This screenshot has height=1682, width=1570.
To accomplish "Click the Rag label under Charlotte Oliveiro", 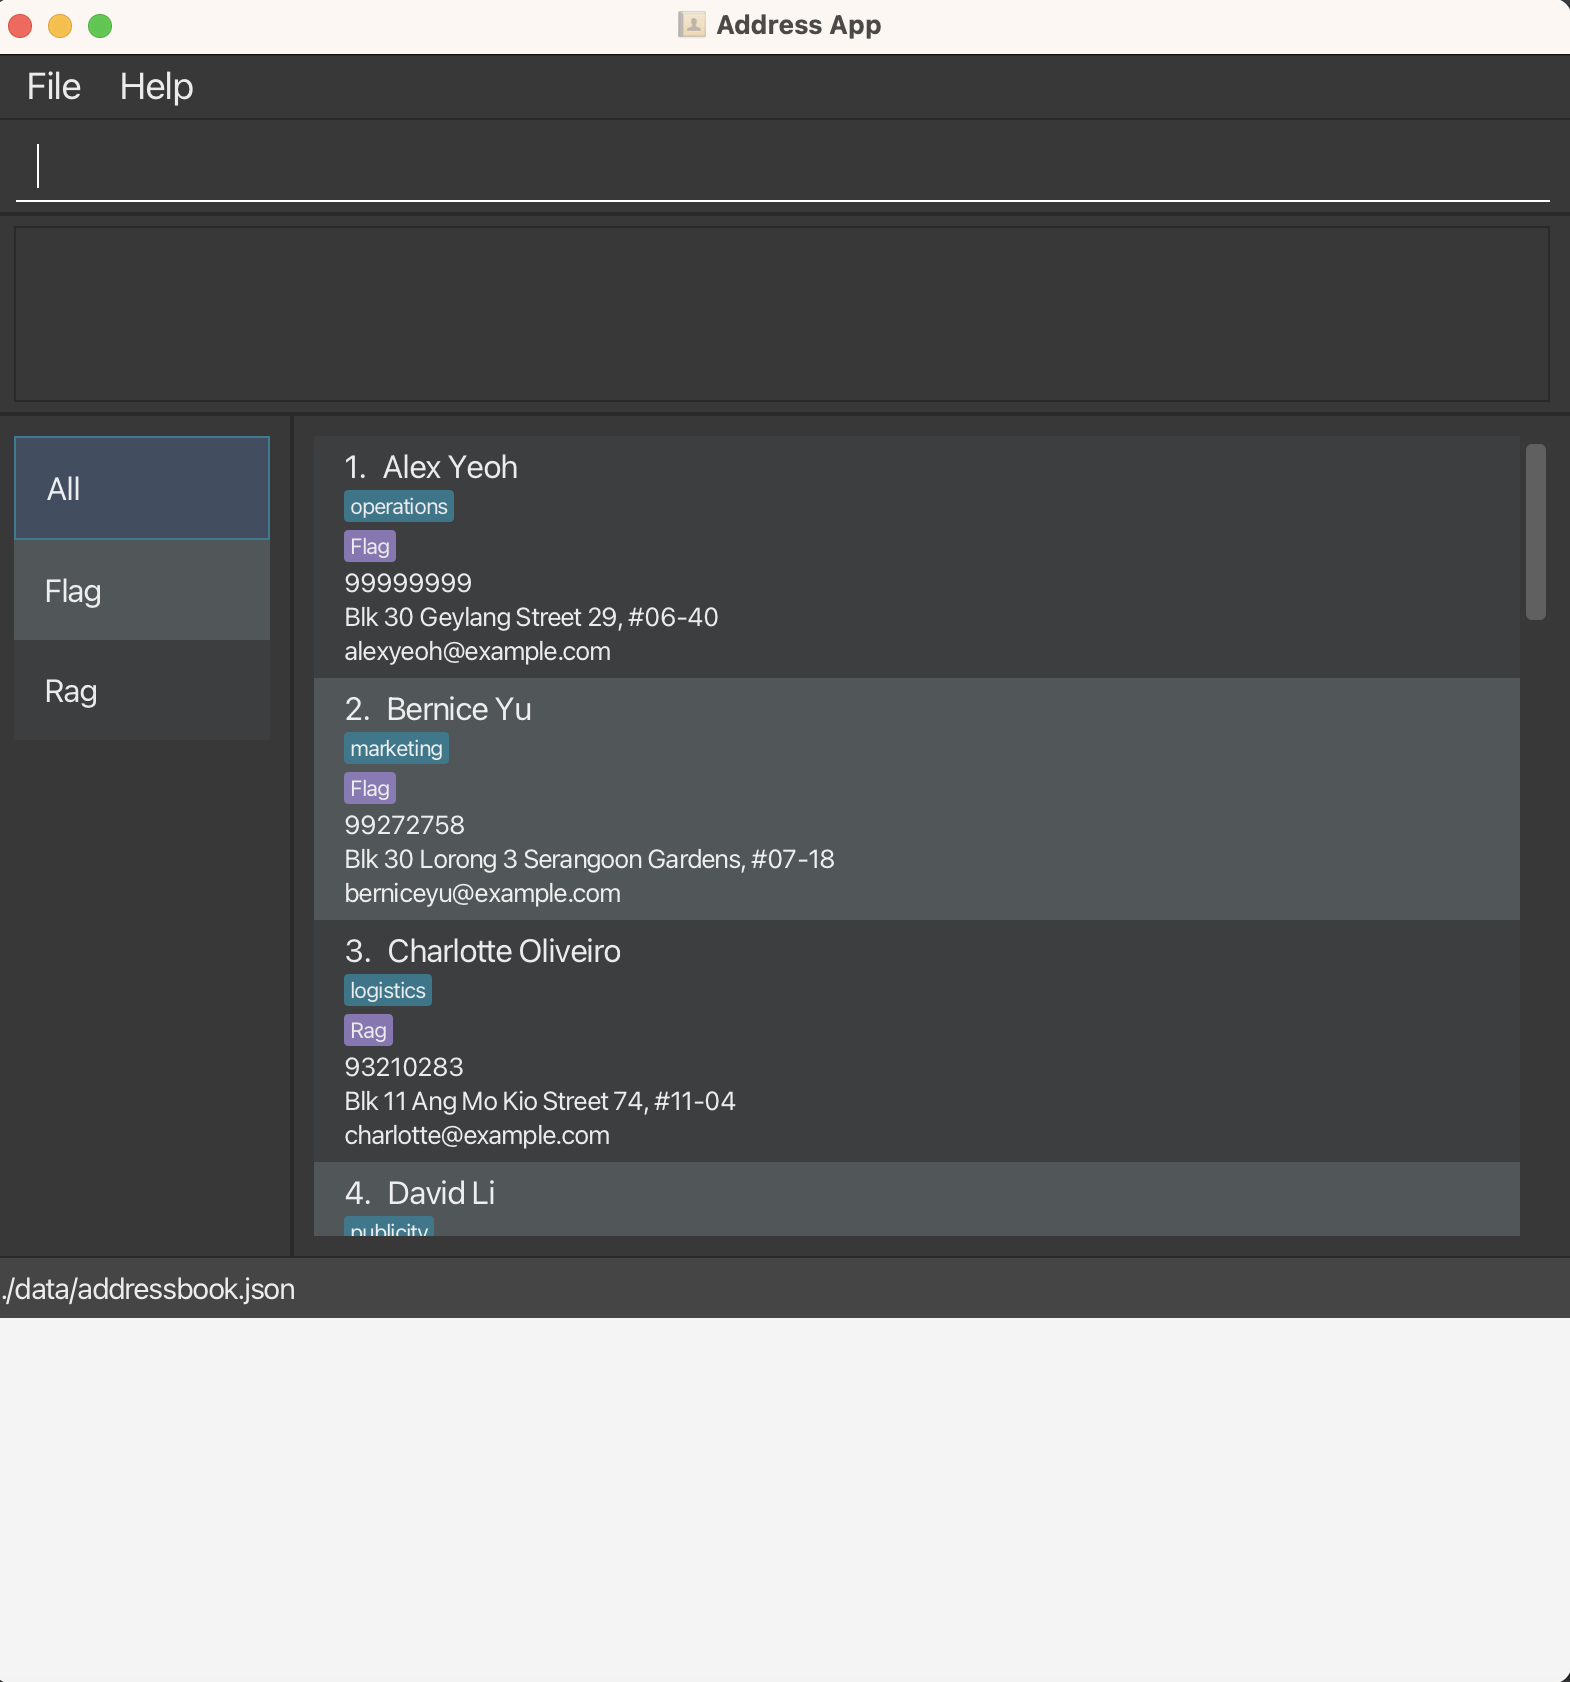I will click(368, 1031).
